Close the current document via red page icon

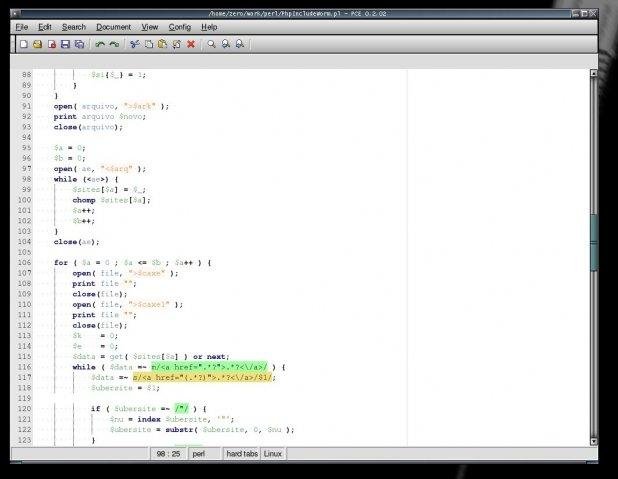pyautogui.click(x=52, y=44)
